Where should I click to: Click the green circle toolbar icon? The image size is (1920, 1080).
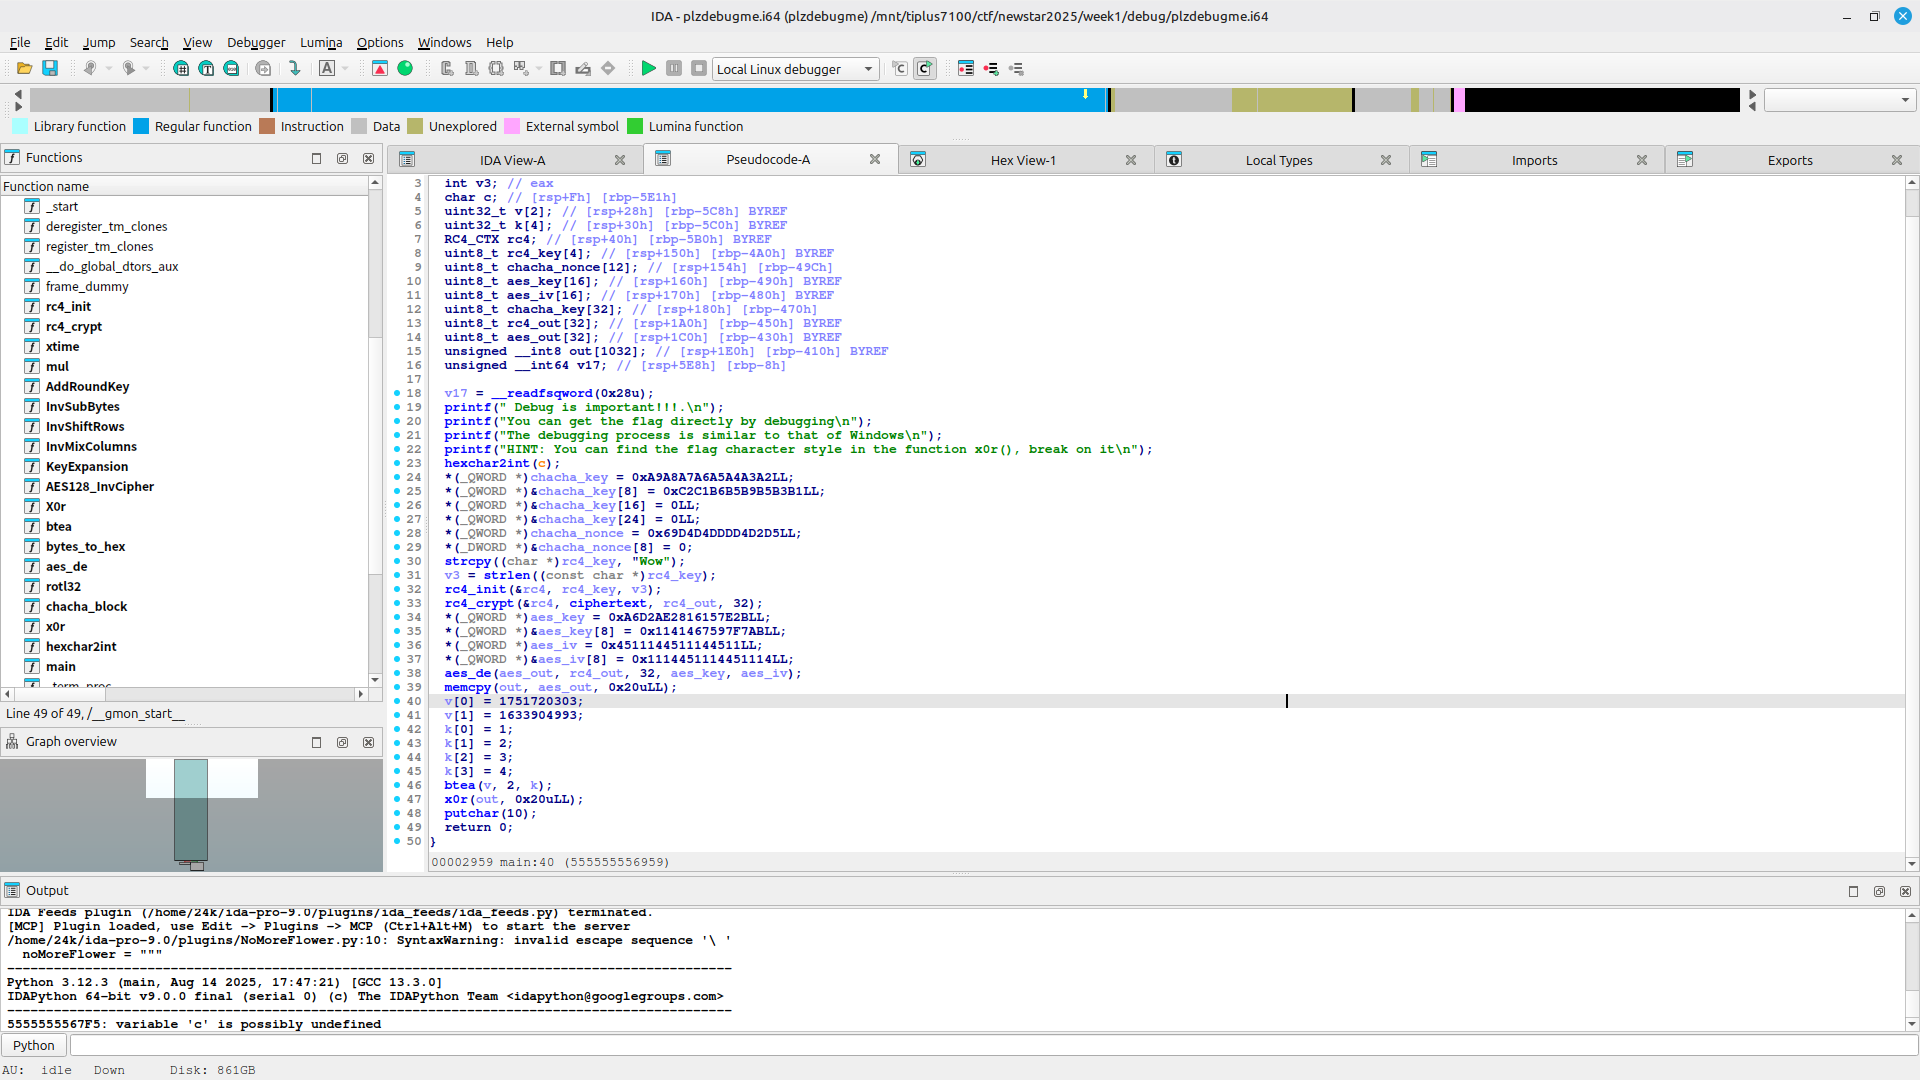tap(405, 69)
